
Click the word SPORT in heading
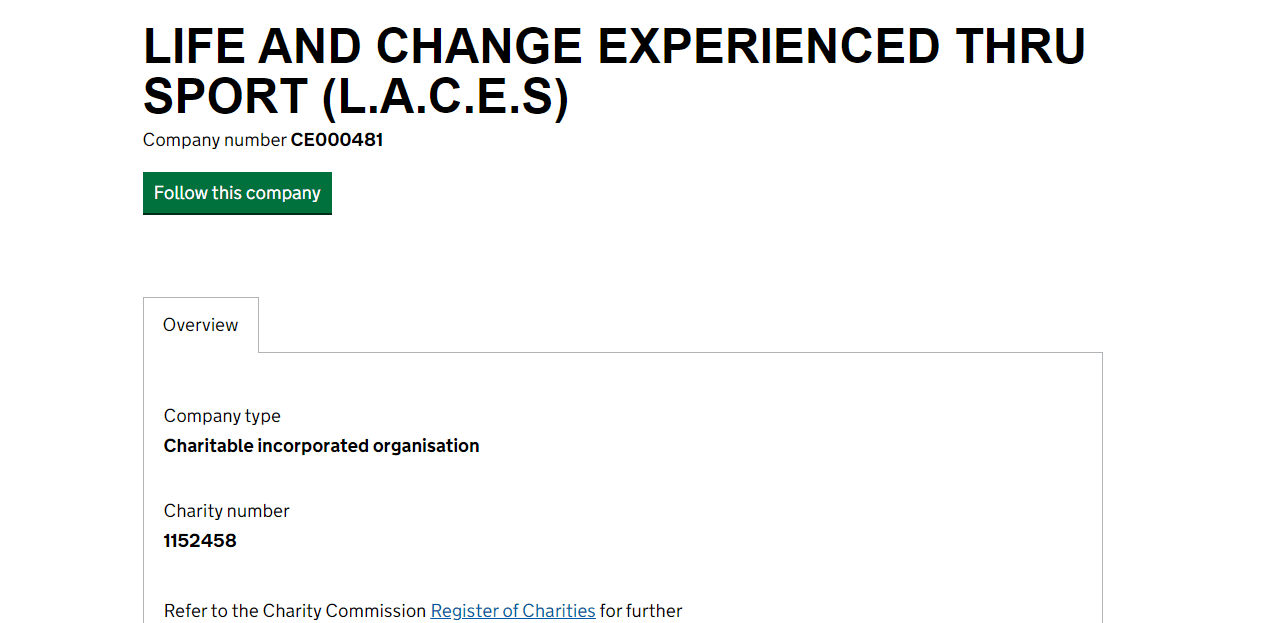(225, 97)
